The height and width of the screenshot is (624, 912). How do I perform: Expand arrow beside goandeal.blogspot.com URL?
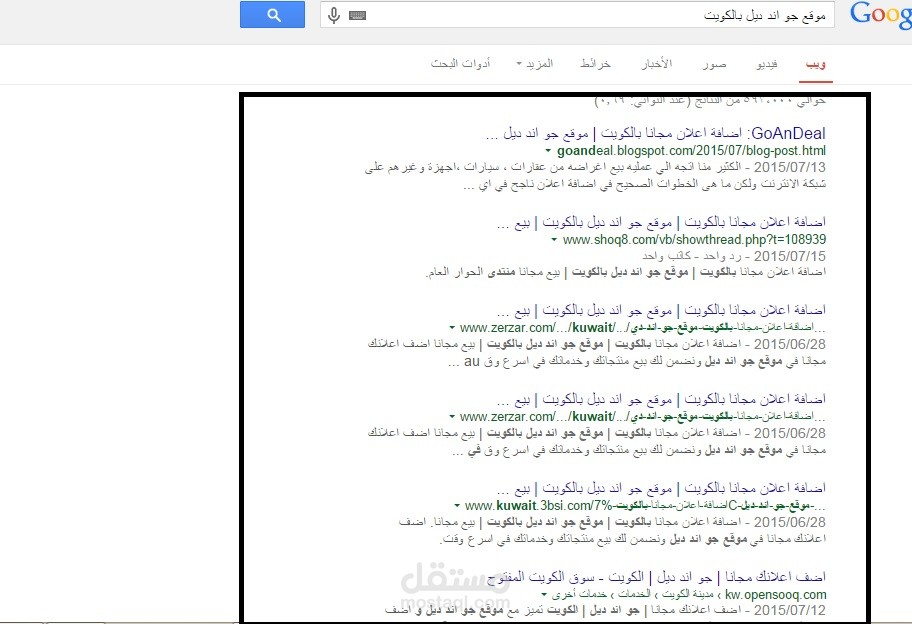[x=548, y=151]
